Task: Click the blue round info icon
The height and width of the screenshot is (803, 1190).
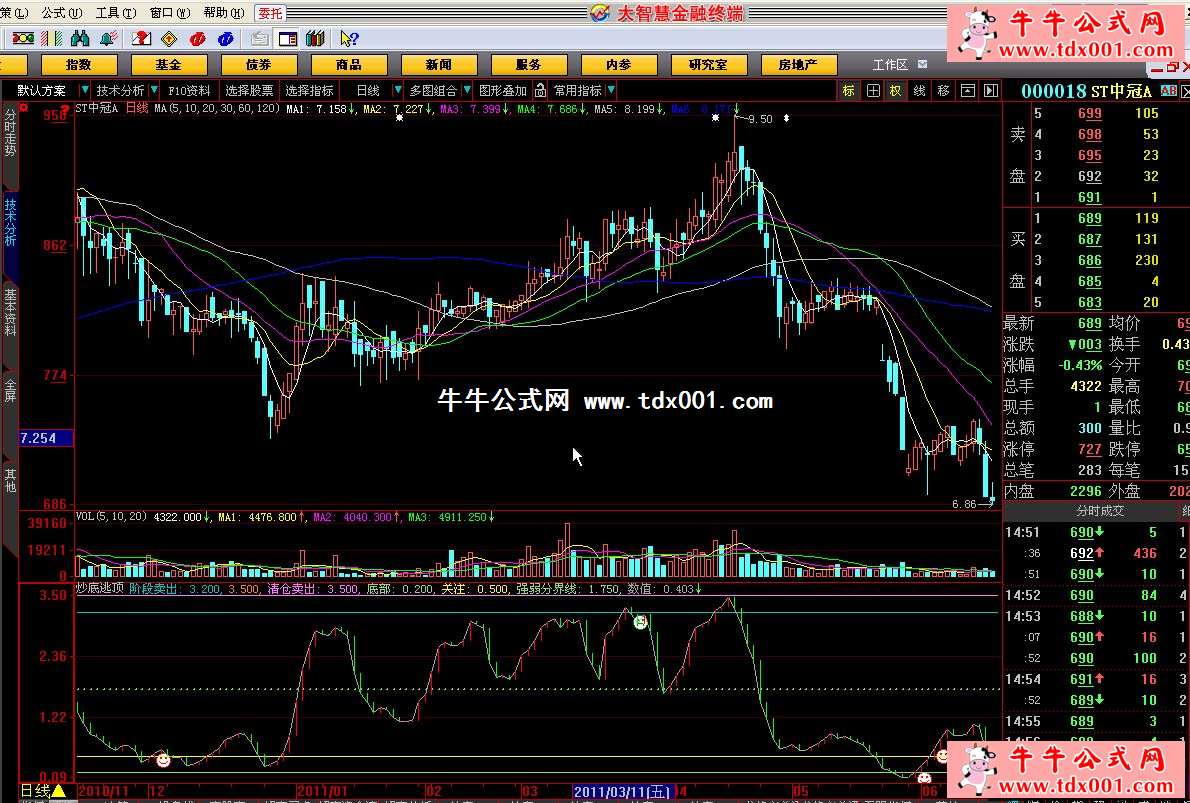Action: 225,38
